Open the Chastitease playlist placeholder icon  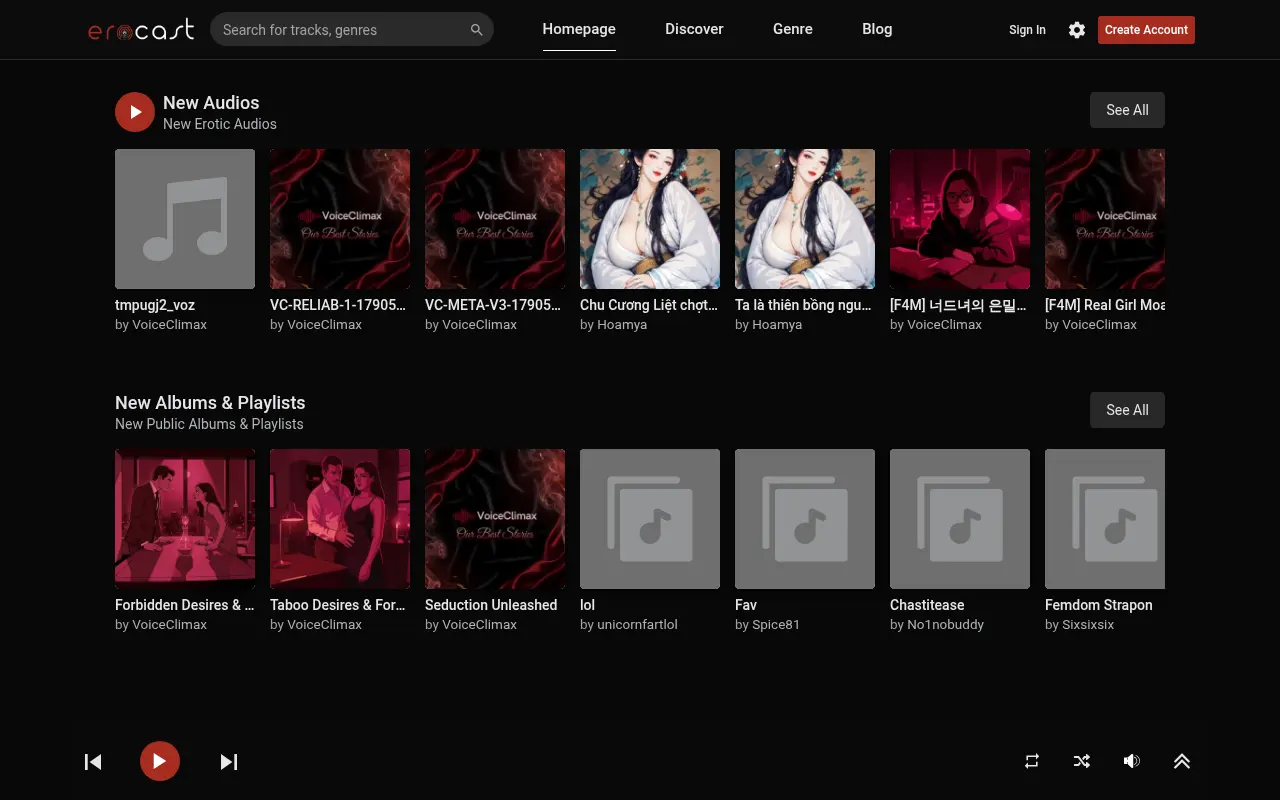(x=960, y=519)
